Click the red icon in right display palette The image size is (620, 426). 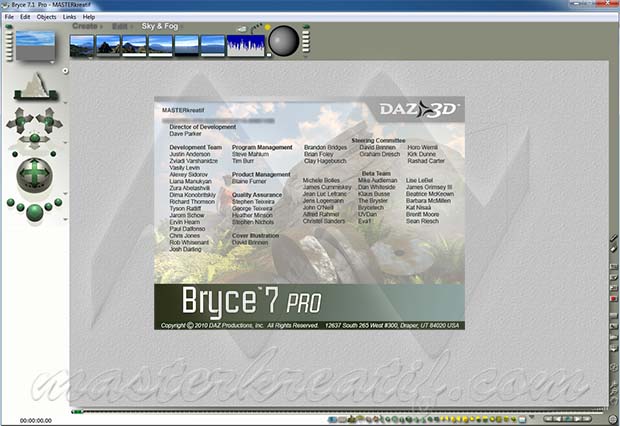click(613, 299)
